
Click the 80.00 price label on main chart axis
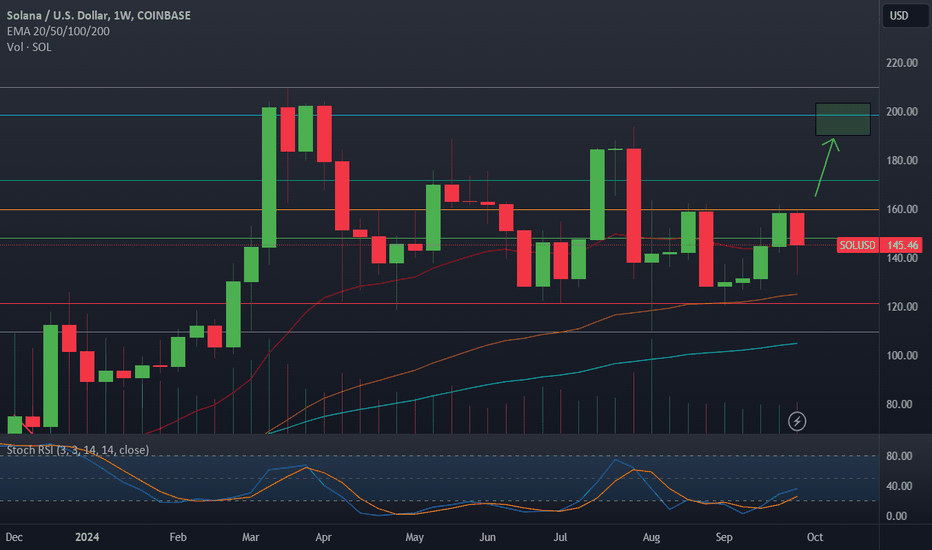click(899, 404)
